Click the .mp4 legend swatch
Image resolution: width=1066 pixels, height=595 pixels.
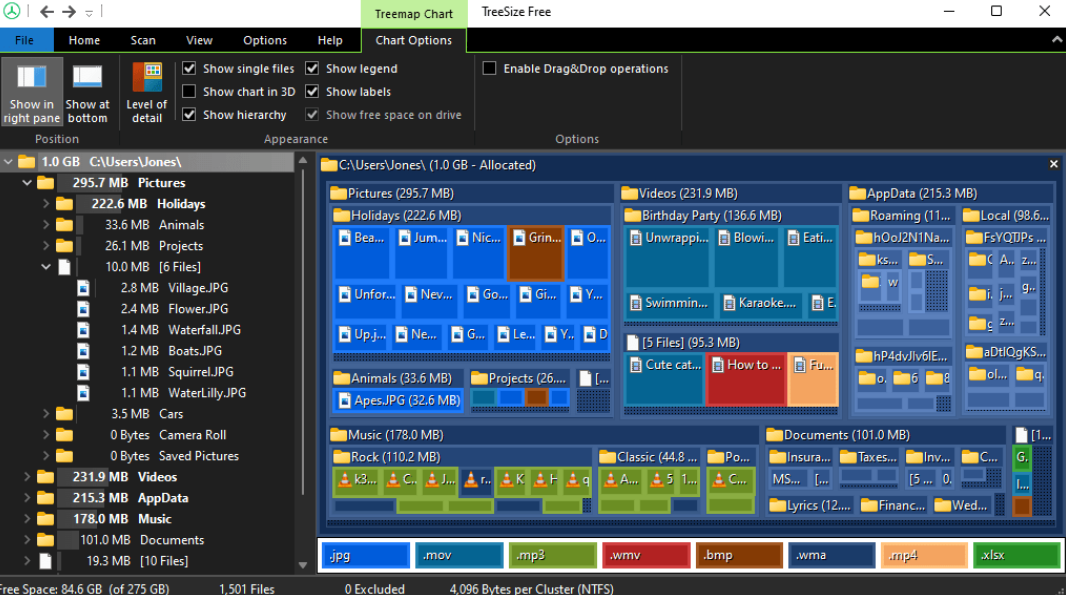925,556
